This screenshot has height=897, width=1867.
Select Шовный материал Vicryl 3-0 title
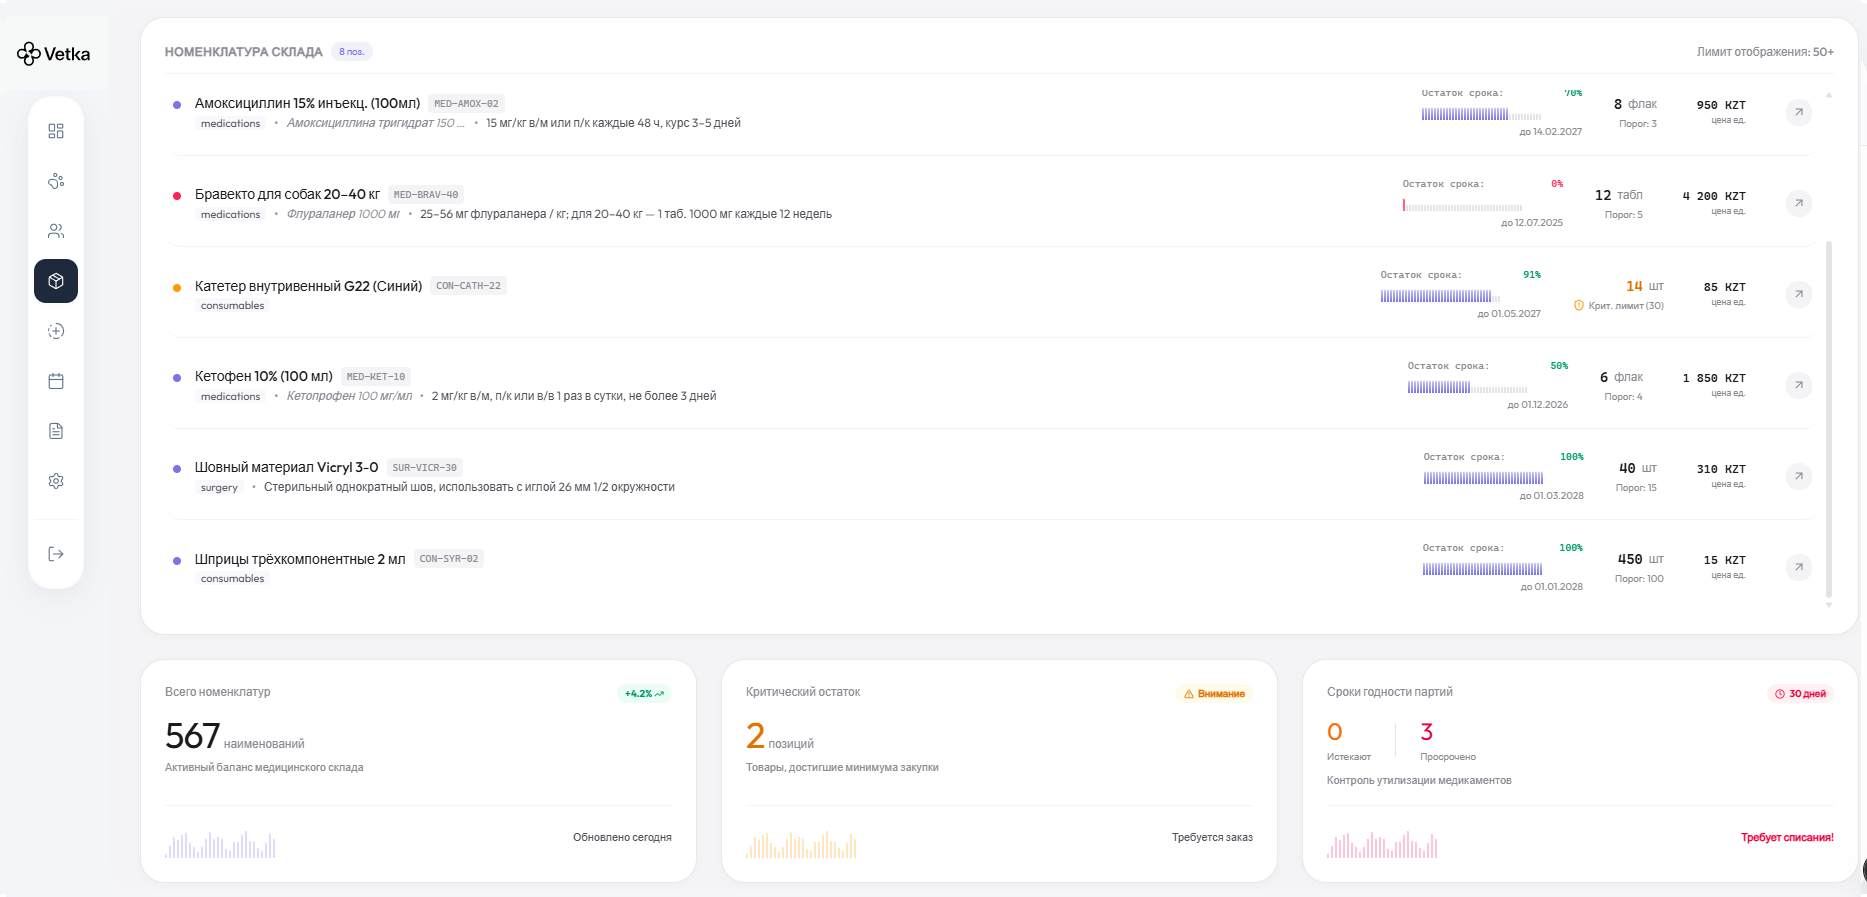tap(286, 467)
